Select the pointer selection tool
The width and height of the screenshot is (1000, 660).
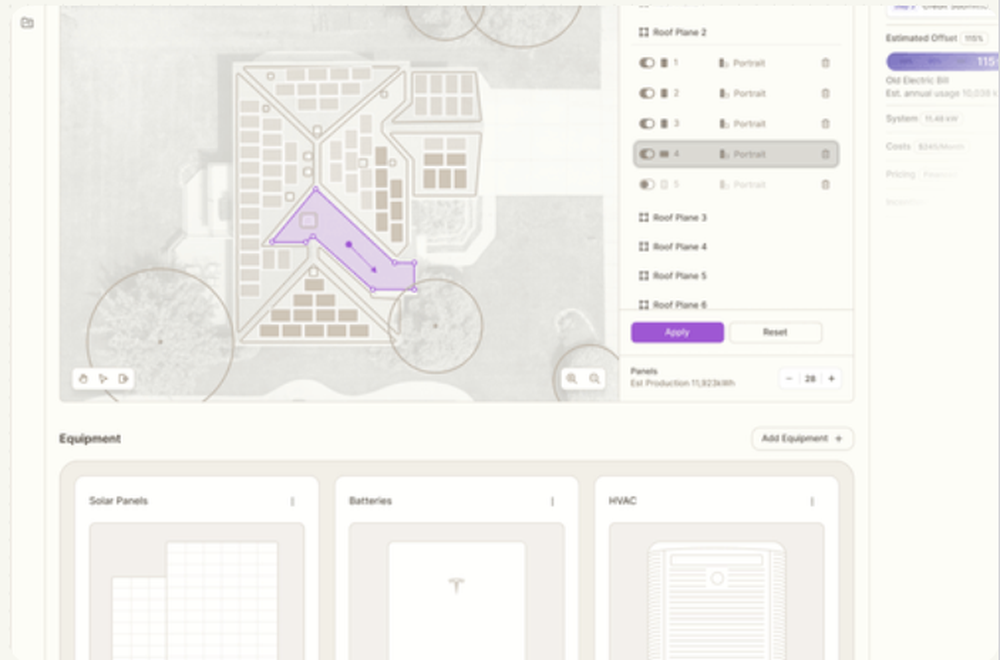(103, 379)
